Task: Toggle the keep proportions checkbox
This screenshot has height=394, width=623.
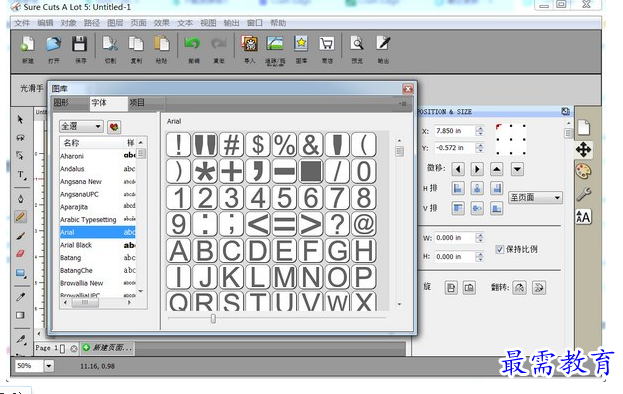Action: [499, 249]
